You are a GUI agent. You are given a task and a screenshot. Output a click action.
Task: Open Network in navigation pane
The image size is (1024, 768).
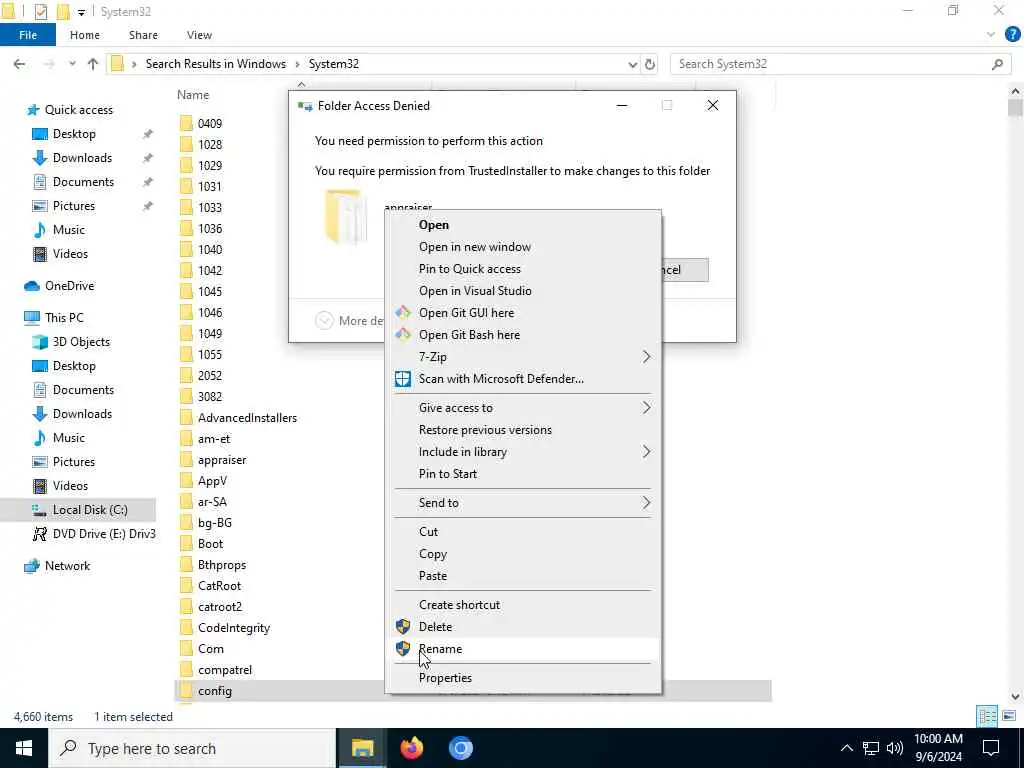[x=67, y=566]
